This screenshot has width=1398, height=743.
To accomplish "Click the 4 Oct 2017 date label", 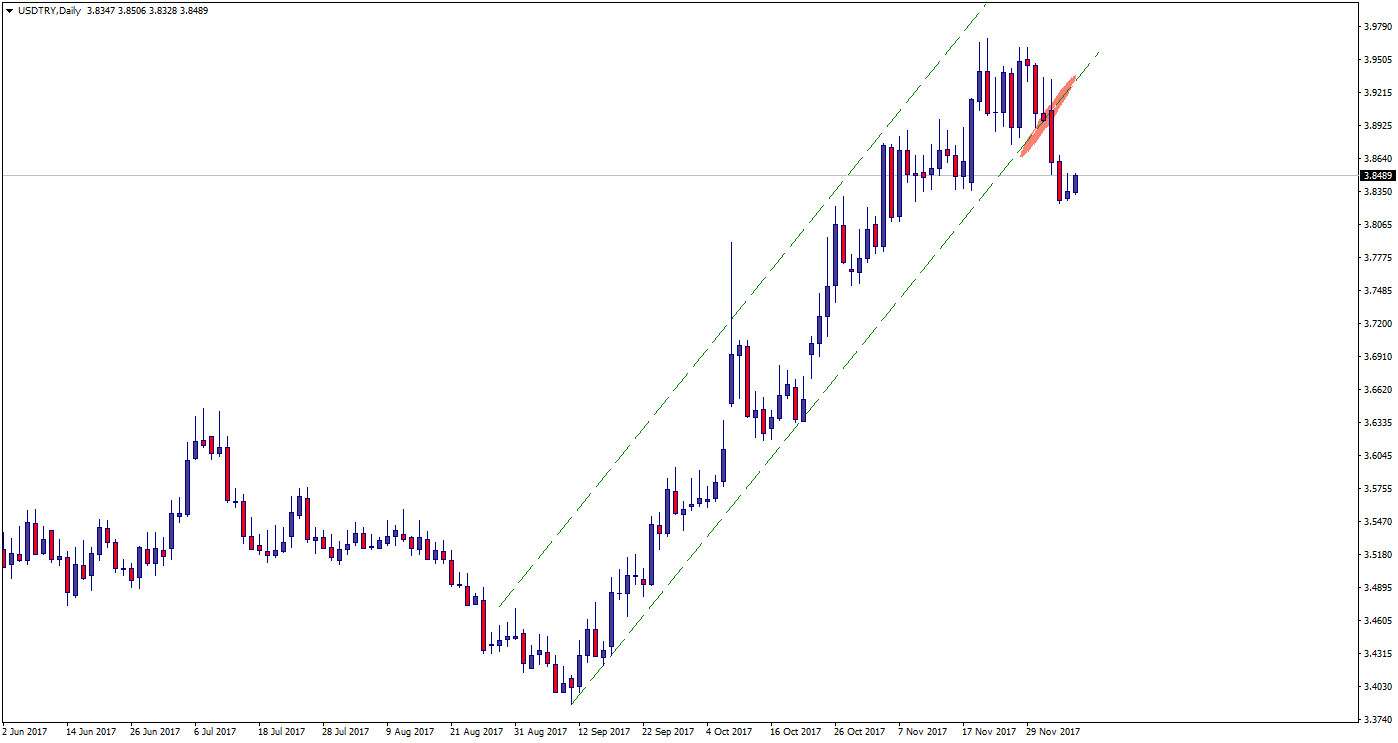I will click(x=729, y=732).
